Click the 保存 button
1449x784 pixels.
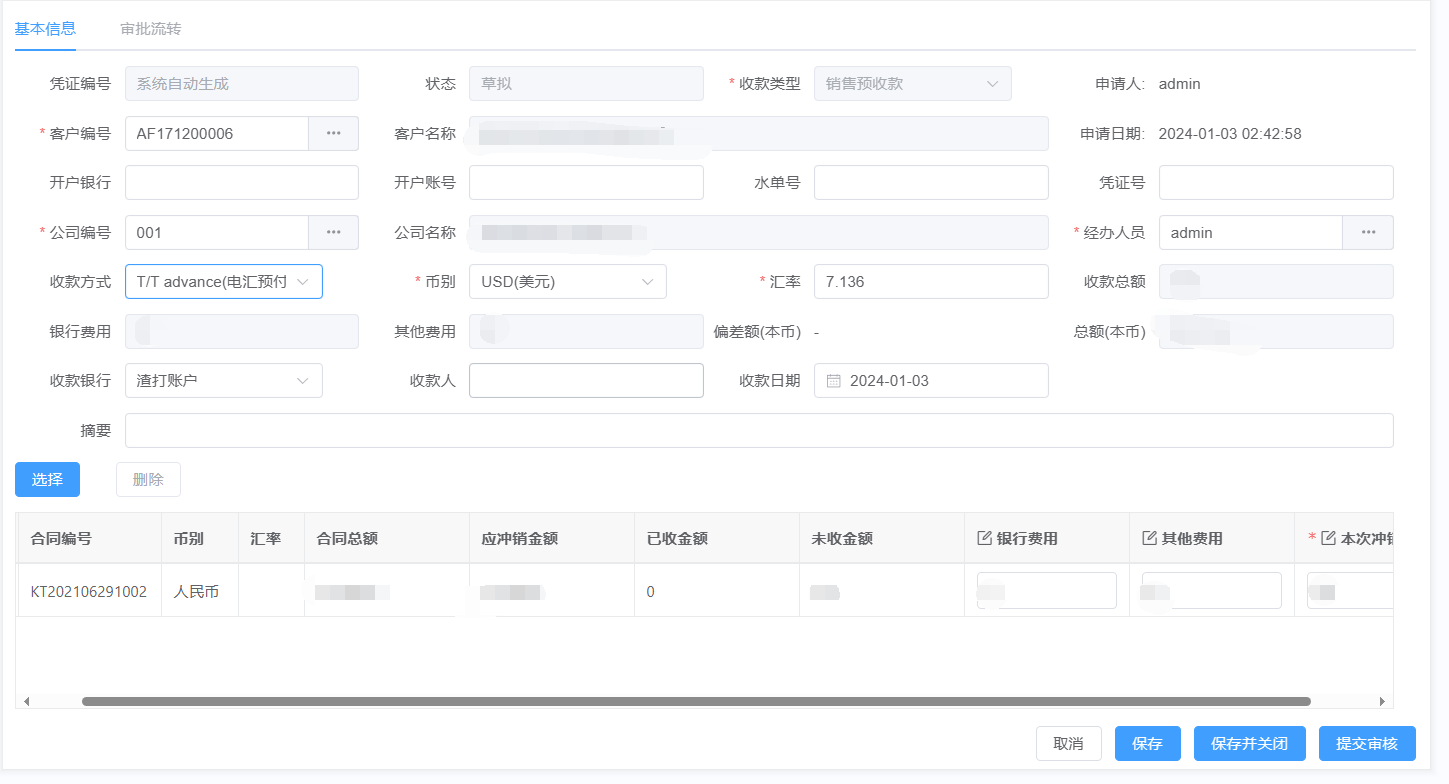(x=1148, y=744)
